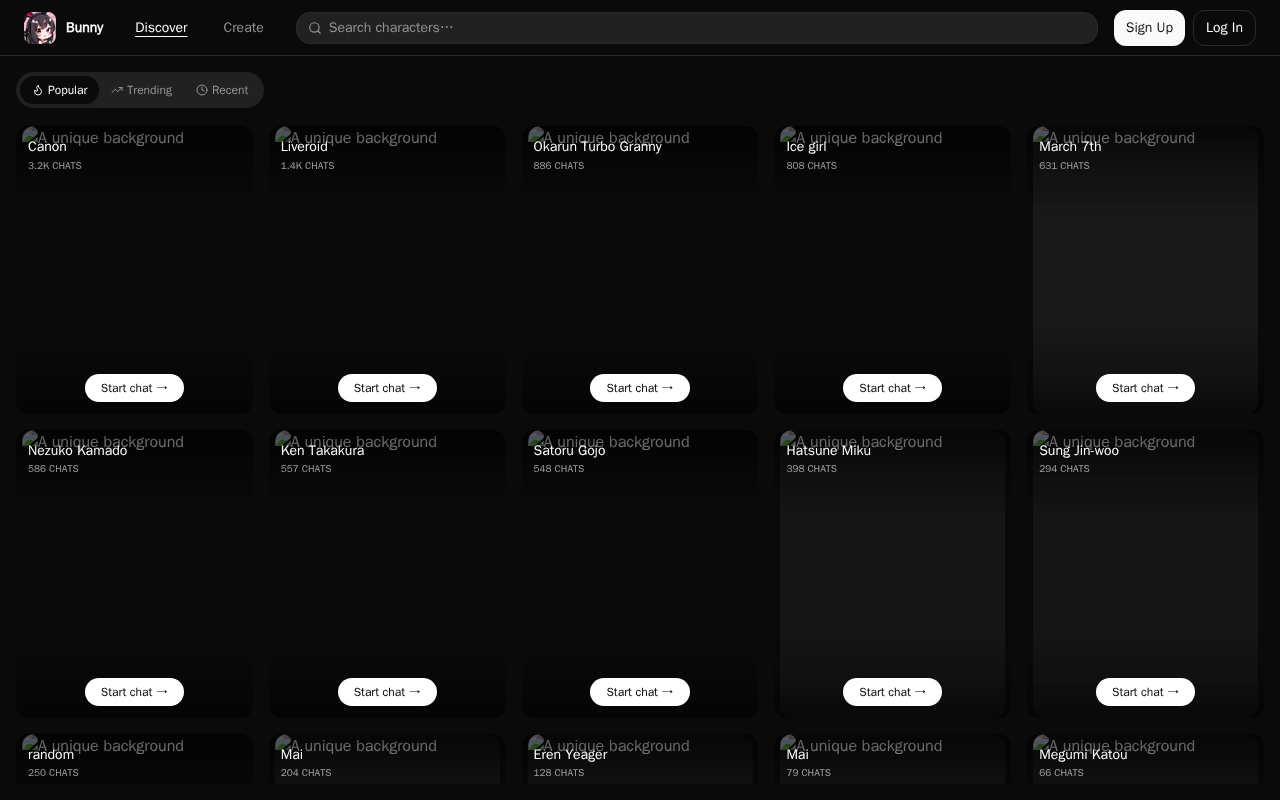
Task: Open the Discover navigation link
Action: pos(161,28)
